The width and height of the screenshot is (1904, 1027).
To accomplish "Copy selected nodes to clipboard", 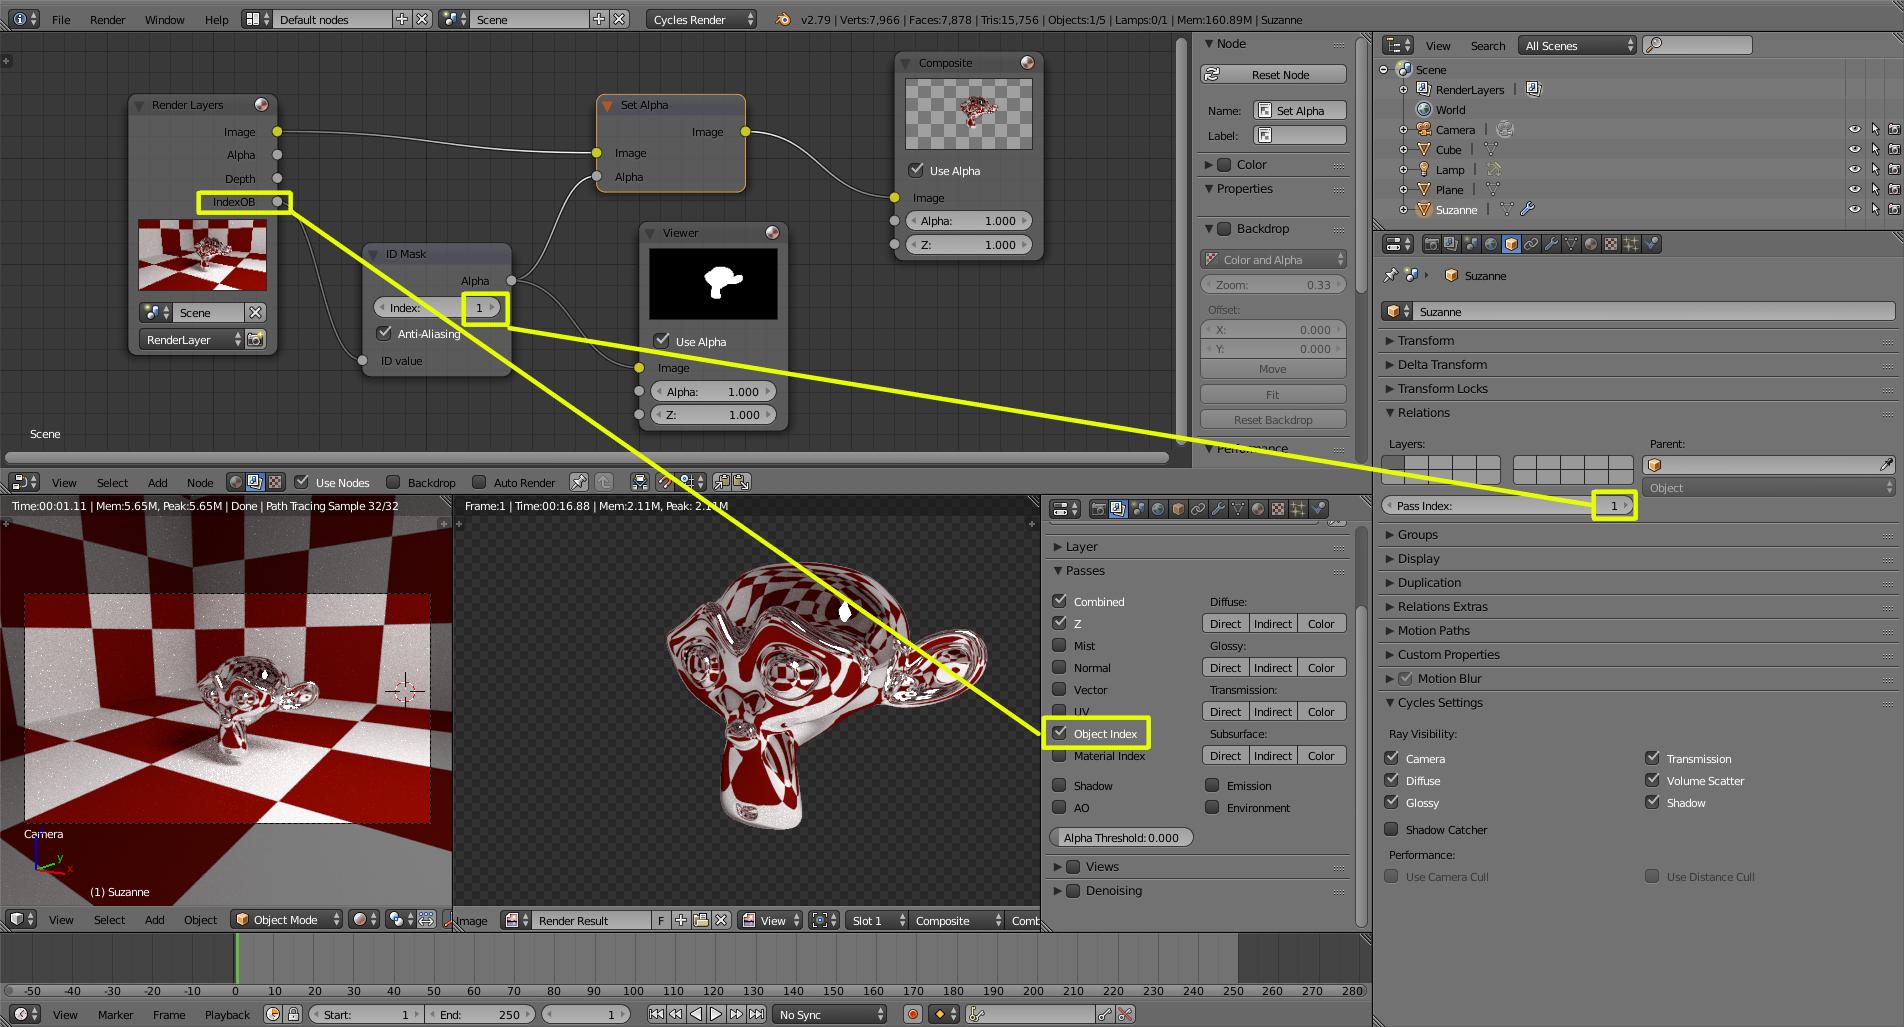I will coord(722,482).
